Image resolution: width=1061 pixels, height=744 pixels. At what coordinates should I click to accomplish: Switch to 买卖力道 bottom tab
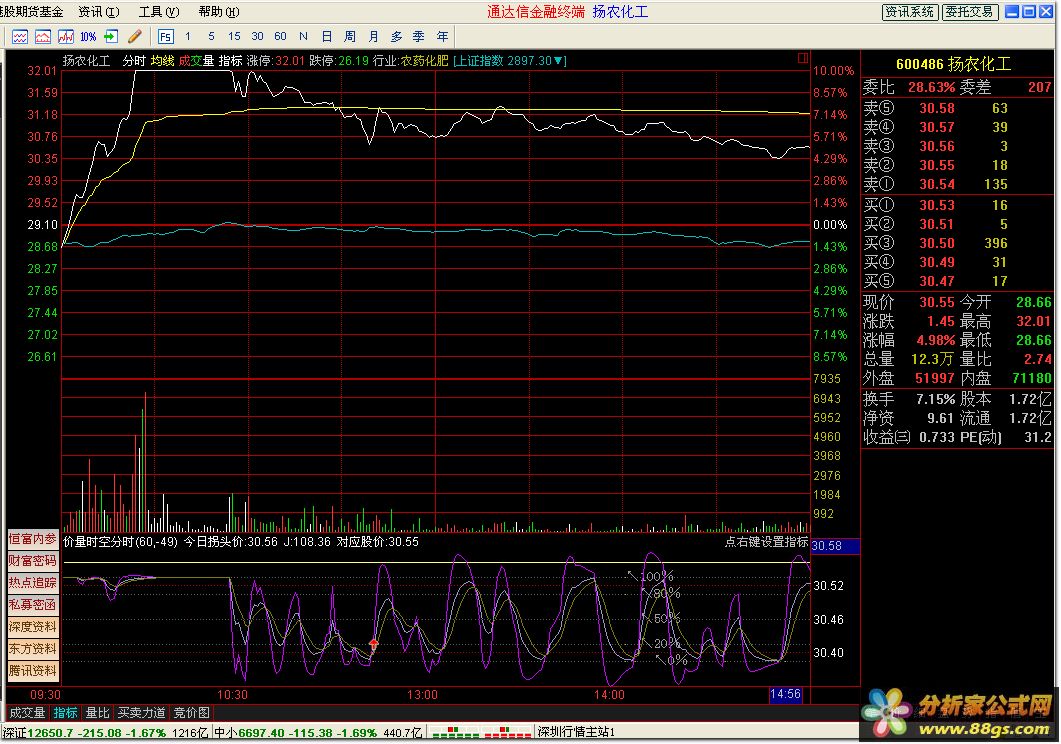click(x=141, y=713)
